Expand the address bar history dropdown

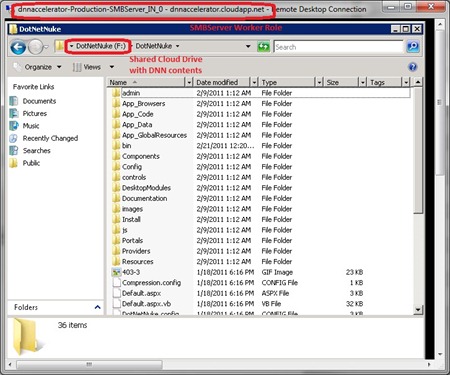(x=248, y=46)
